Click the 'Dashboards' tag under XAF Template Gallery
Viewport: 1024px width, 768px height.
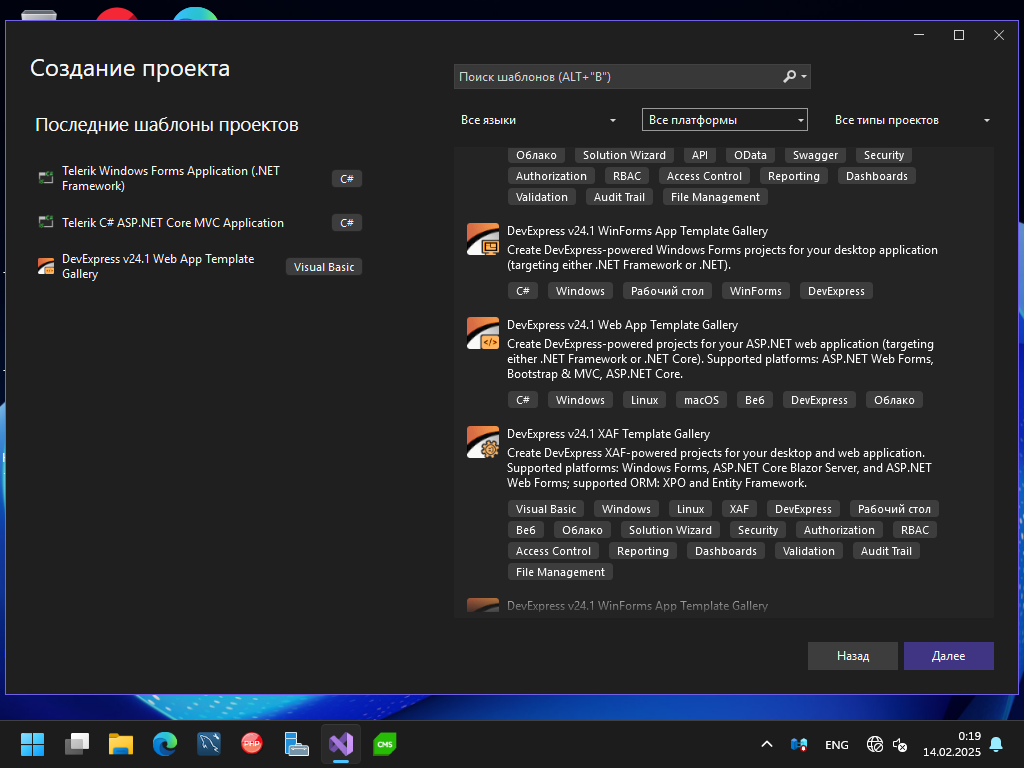click(x=726, y=551)
